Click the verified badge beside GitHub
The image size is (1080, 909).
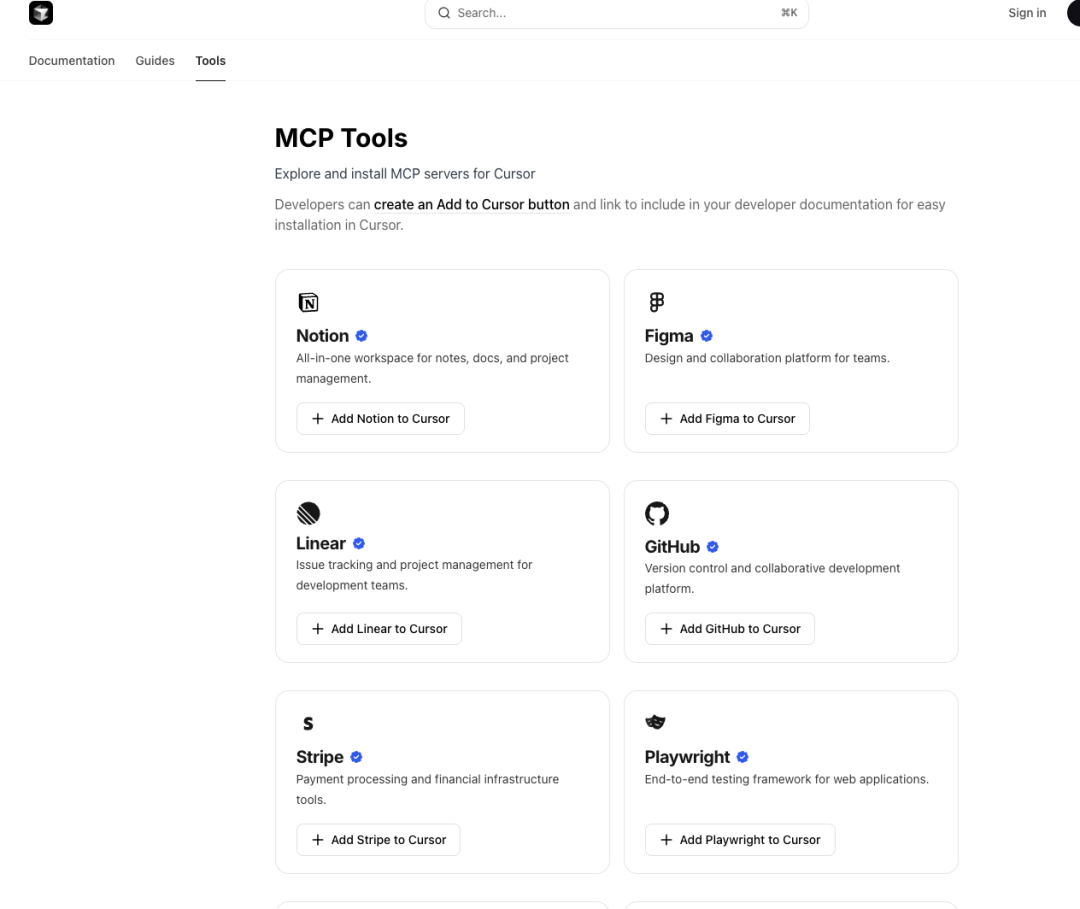[x=713, y=547]
